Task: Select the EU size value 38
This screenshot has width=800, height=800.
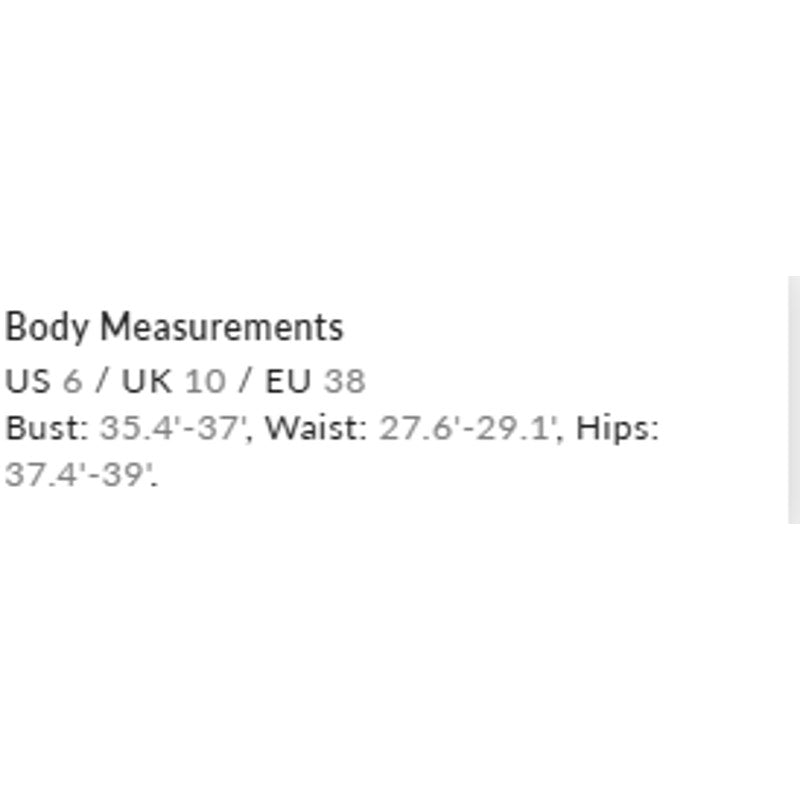Action: tap(344, 381)
